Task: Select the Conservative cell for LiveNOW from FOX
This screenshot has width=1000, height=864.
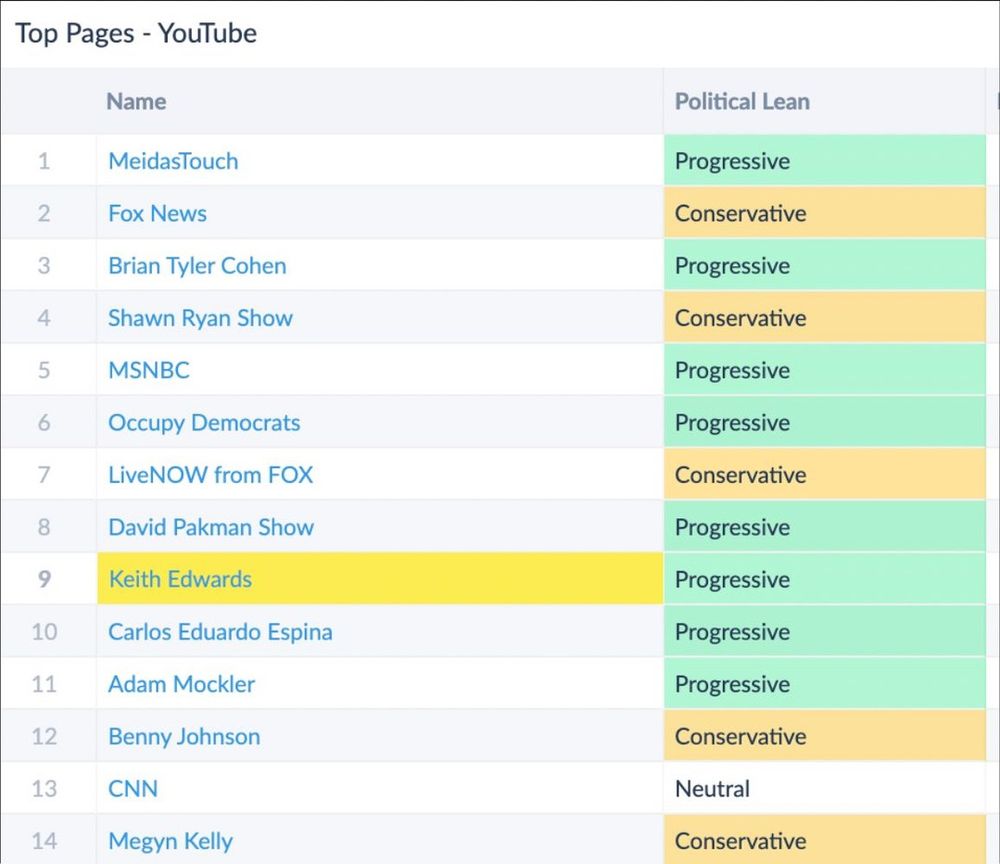Action: (825, 474)
